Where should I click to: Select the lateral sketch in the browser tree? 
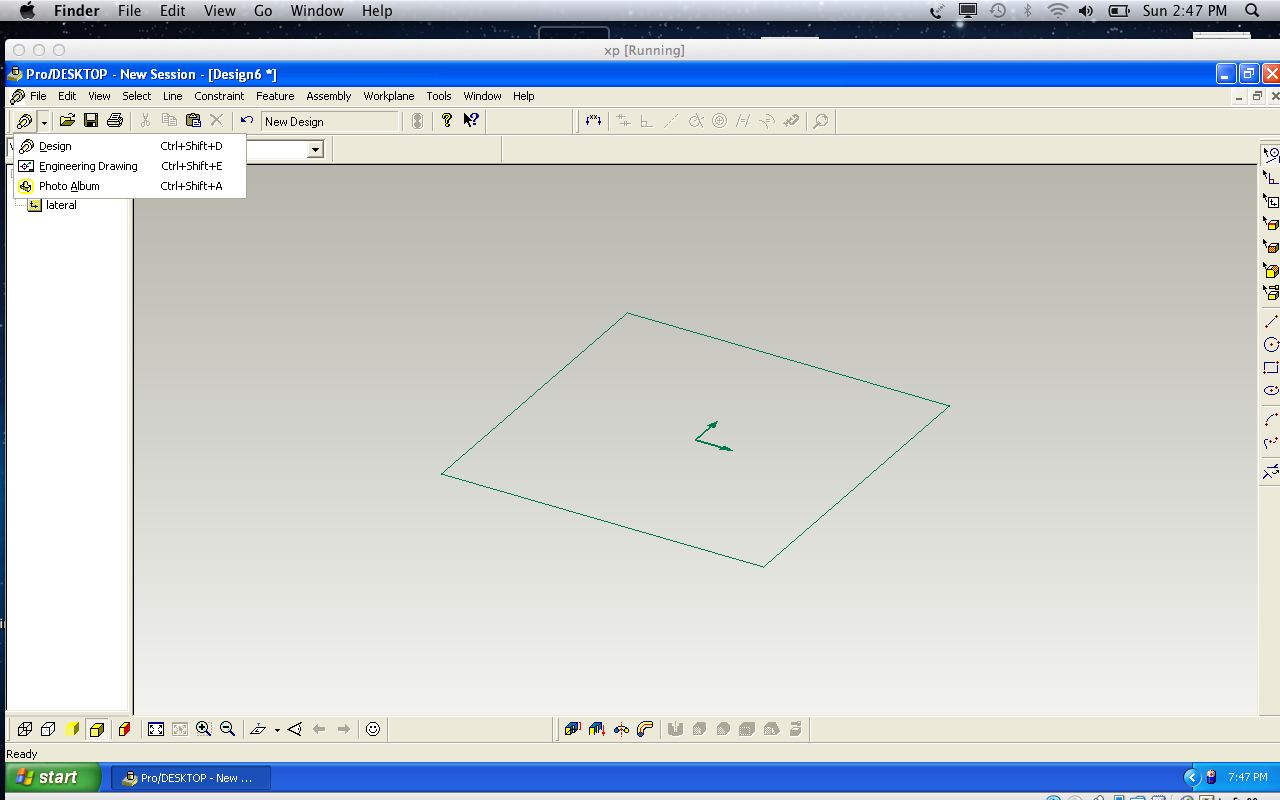pos(61,205)
